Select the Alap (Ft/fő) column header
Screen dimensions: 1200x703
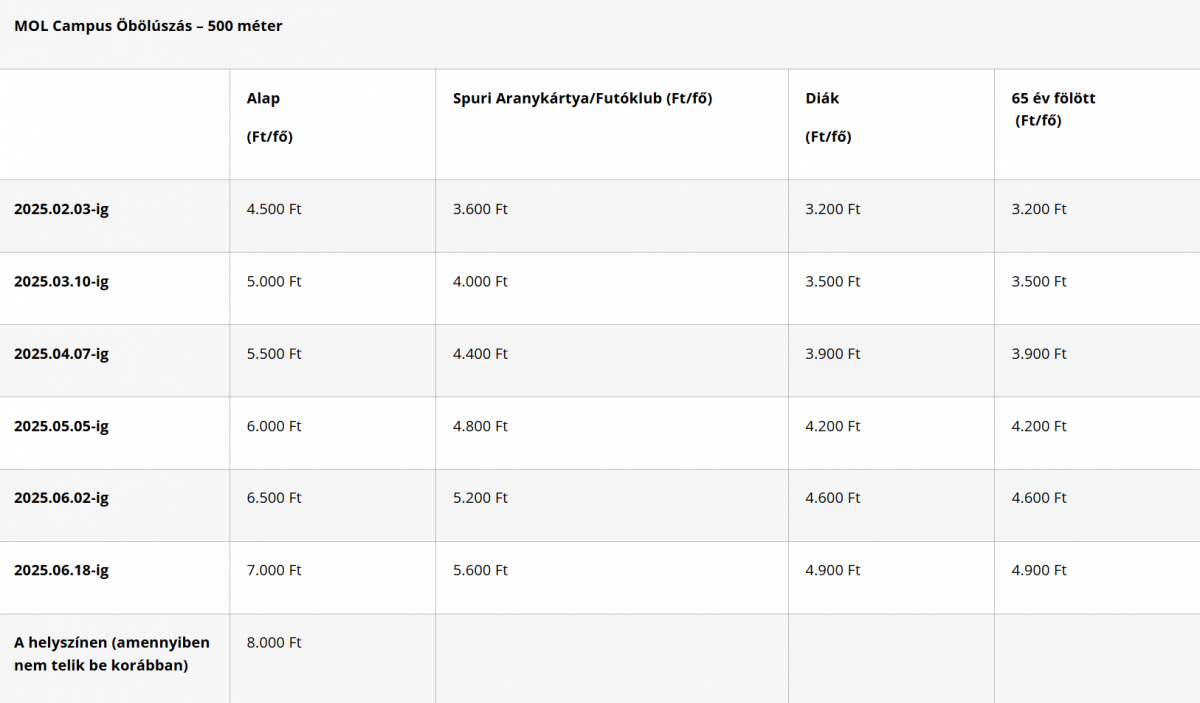(269, 117)
